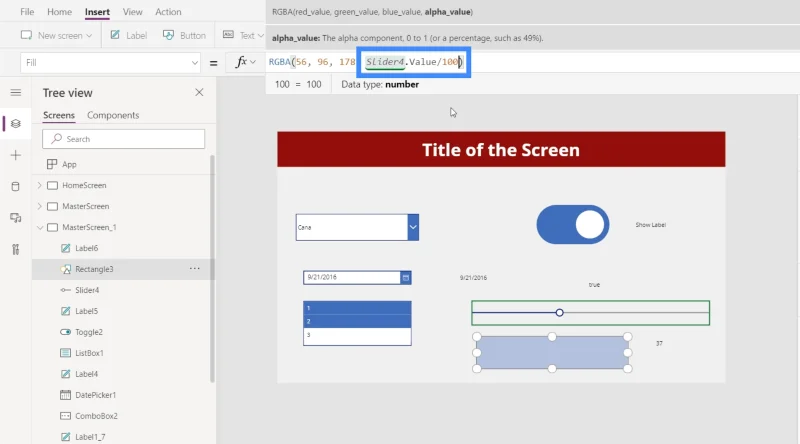The image size is (800, 444).
Task: Open the combo box dropdown arrow on canvas
Action: tap(413, 227)
